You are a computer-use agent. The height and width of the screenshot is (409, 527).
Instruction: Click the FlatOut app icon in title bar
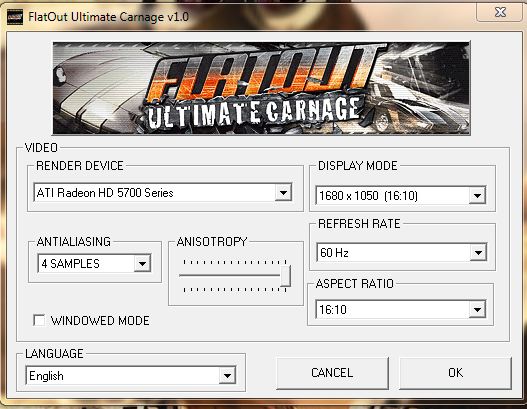click(15, 17)
